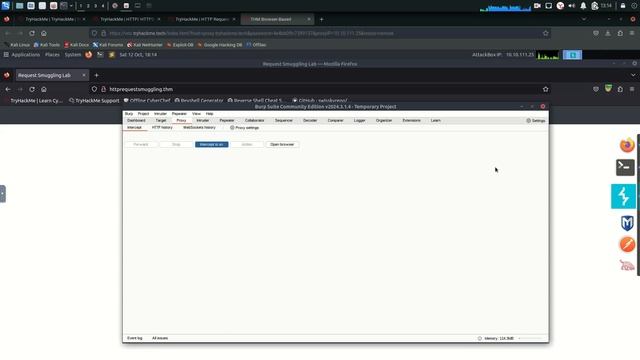Open Google Hacking DB bookmark
The image size is (640, 360).
coord(220,45)
